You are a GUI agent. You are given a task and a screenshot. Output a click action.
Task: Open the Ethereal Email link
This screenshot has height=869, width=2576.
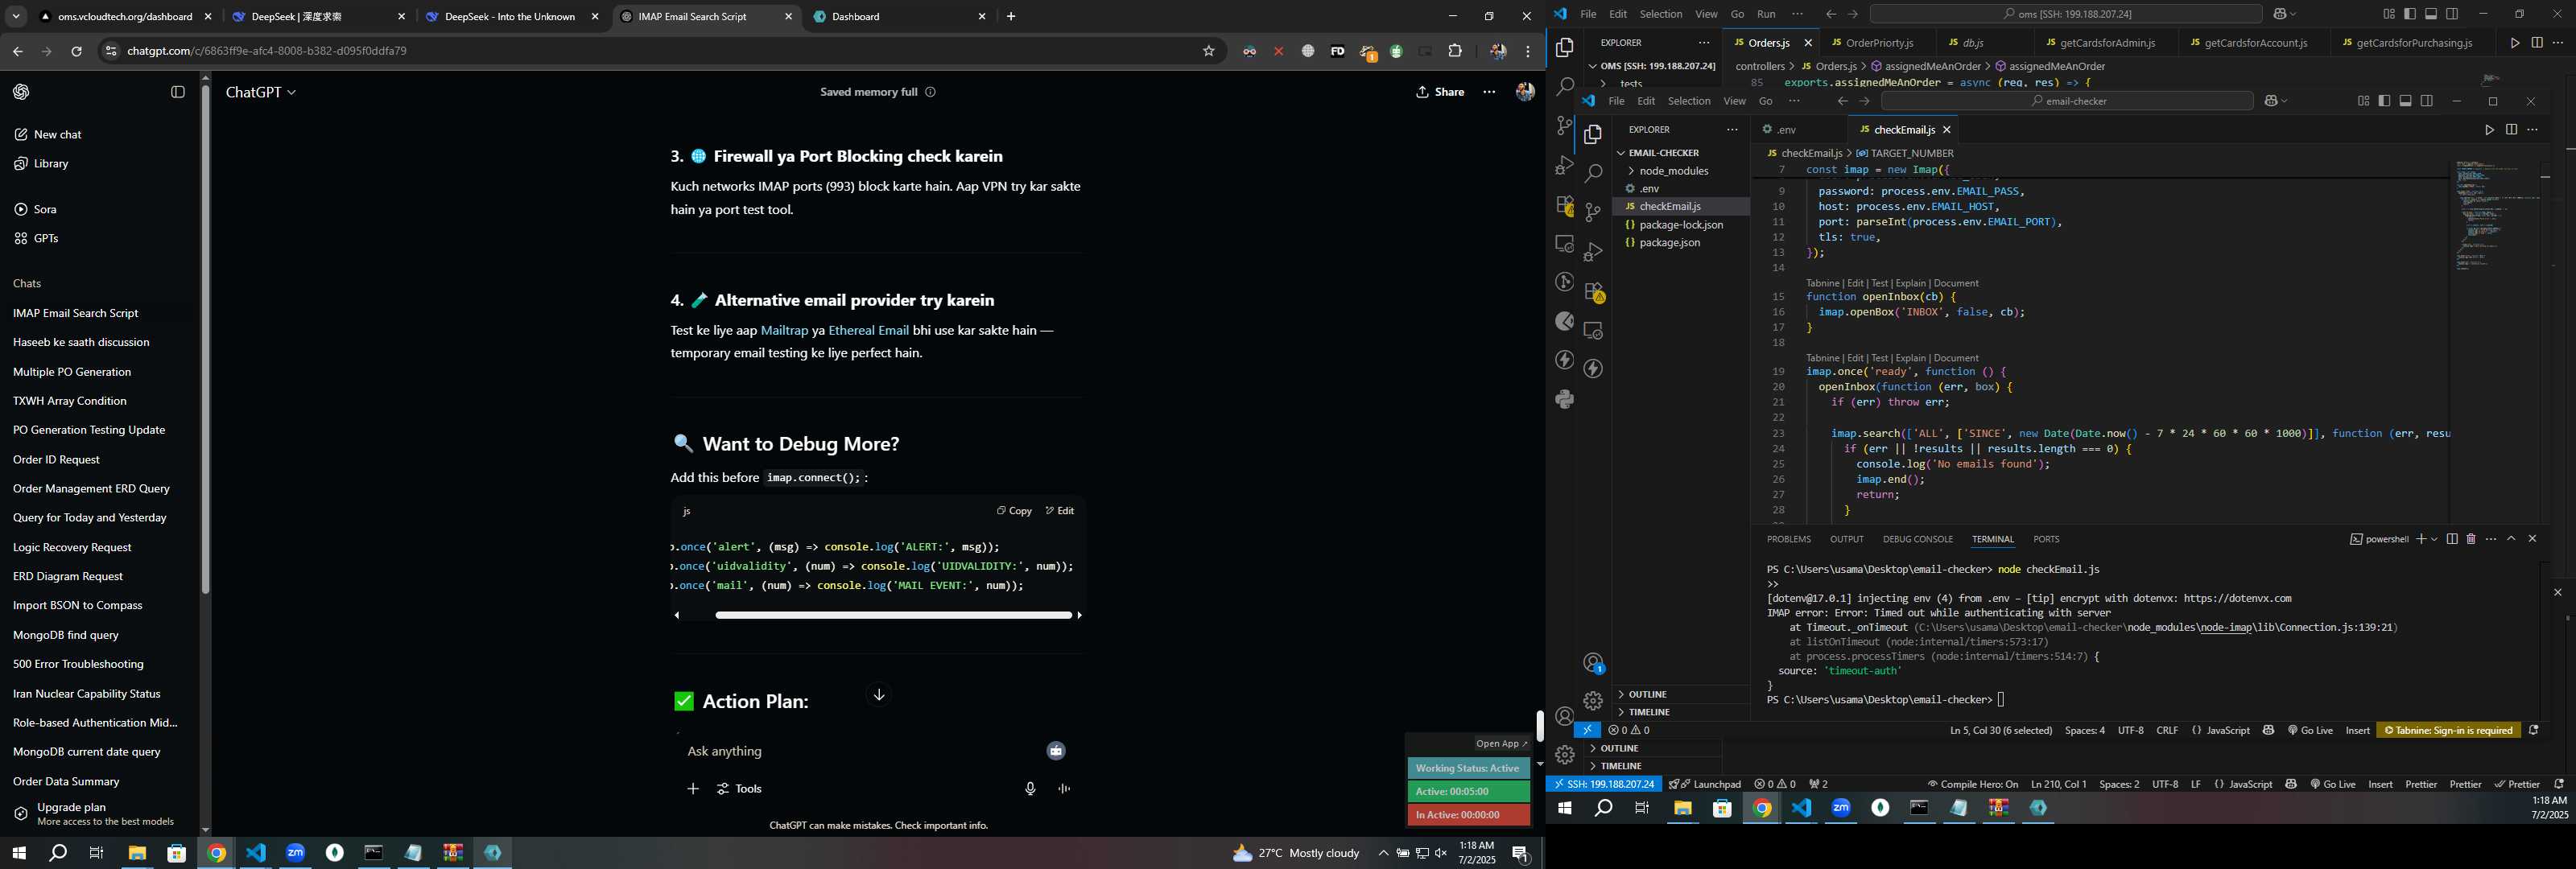coord(868,331)
